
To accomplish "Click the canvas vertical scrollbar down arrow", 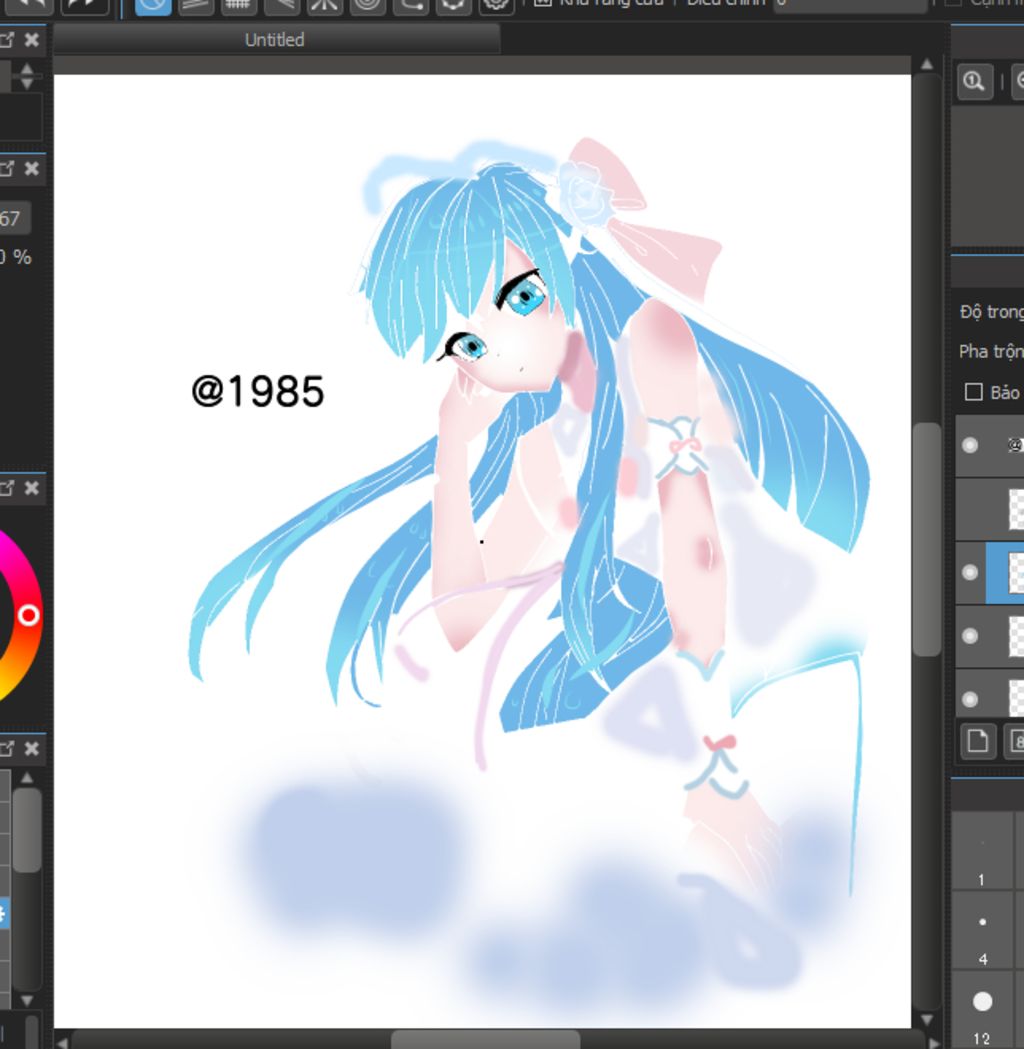I will point(927,1020).
